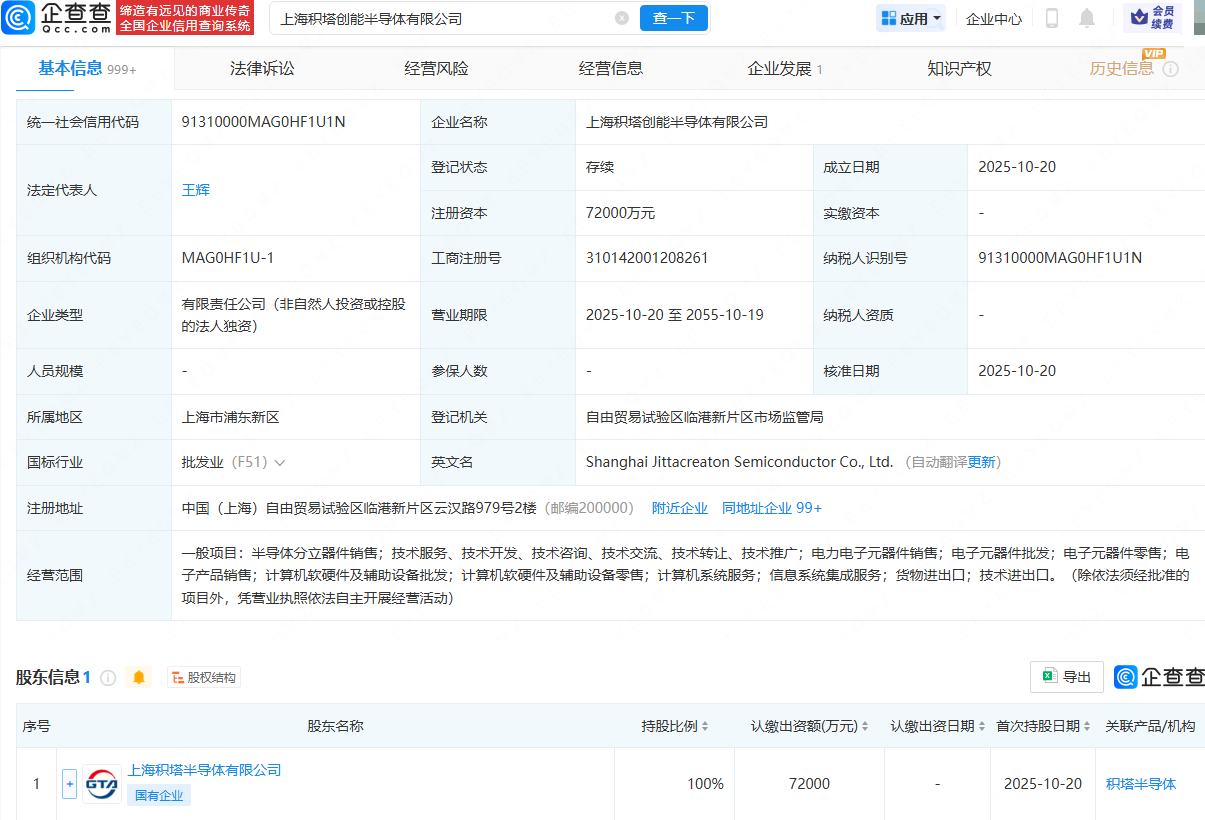Clear the search box with the X icon

622,18
